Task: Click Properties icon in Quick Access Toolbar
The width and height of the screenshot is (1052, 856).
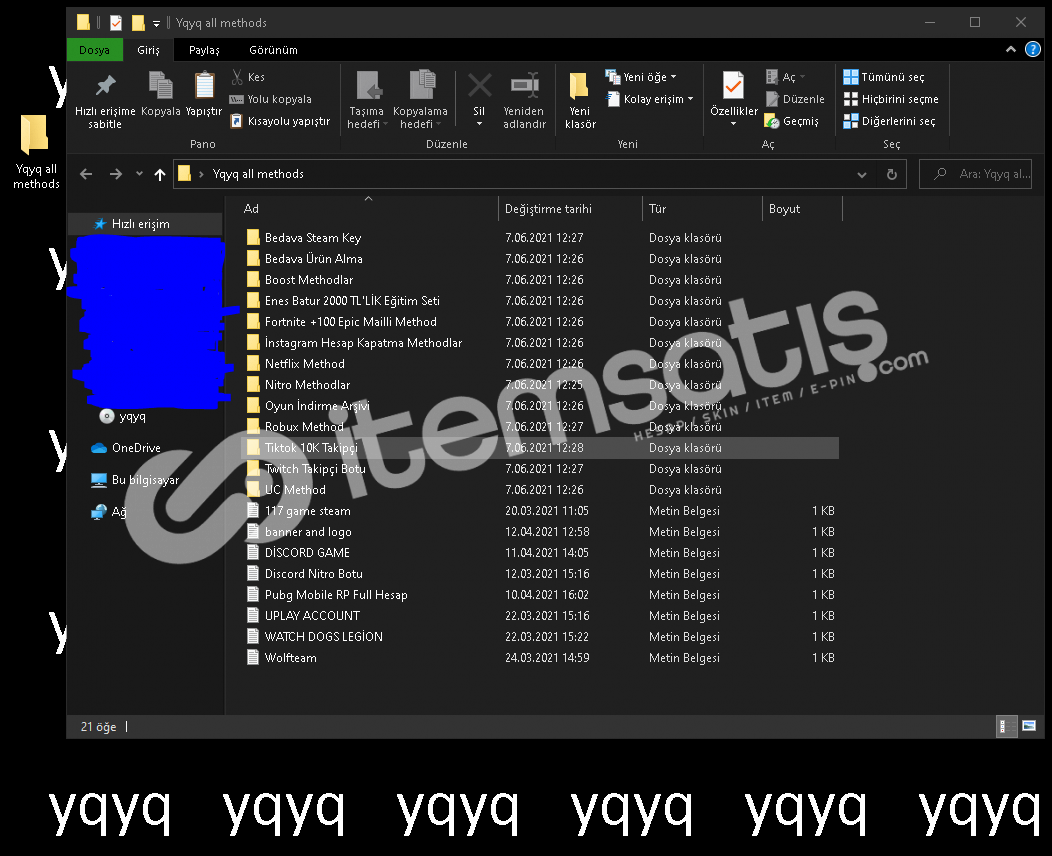Action: [116, 23]
